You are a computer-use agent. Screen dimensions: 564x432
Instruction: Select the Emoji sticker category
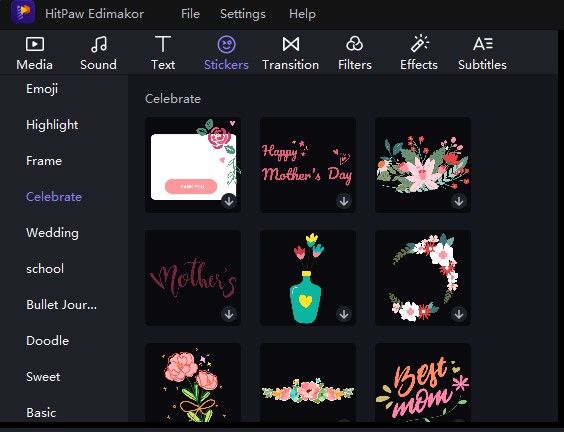coord(42,89)
